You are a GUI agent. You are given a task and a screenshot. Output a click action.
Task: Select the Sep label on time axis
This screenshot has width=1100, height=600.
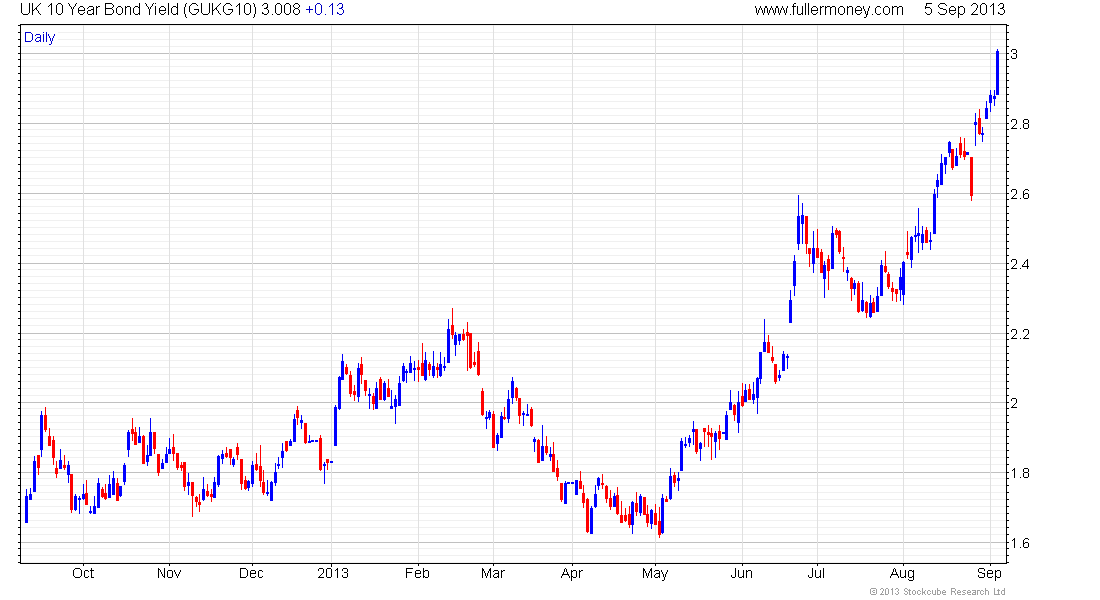point(989,573)
